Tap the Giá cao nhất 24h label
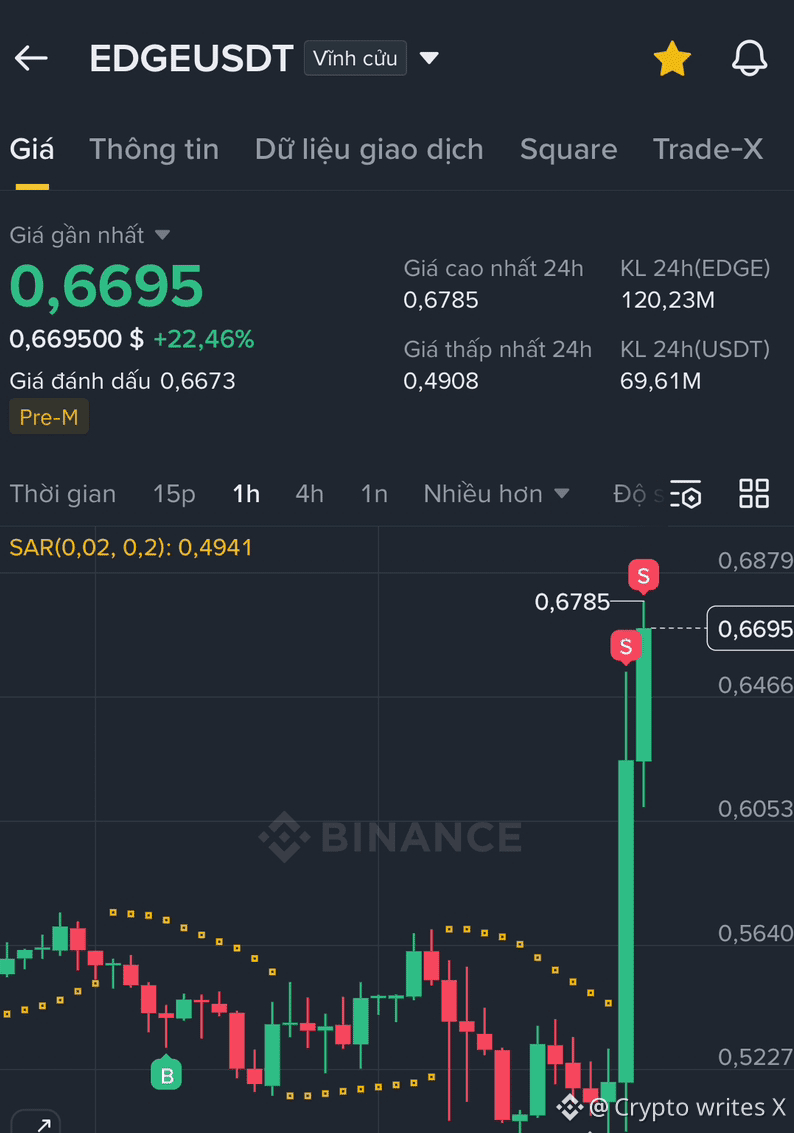Viewport: 794px width, 1133px height. (493, 269)
